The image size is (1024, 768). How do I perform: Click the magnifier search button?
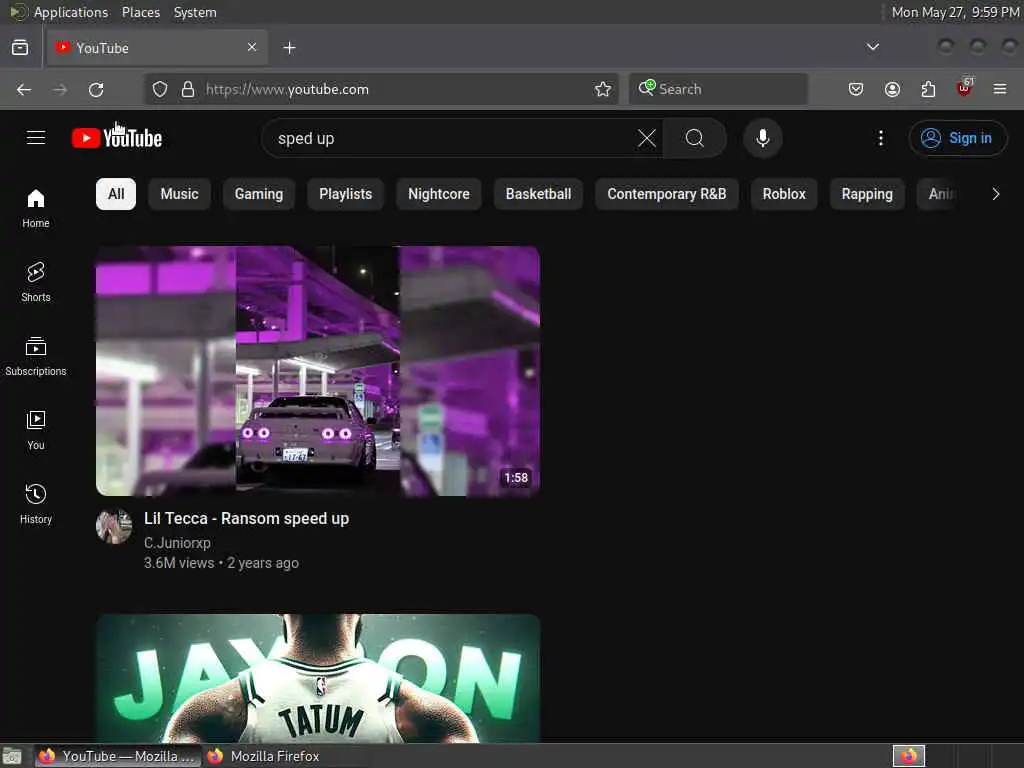click(x=695, y=138)
